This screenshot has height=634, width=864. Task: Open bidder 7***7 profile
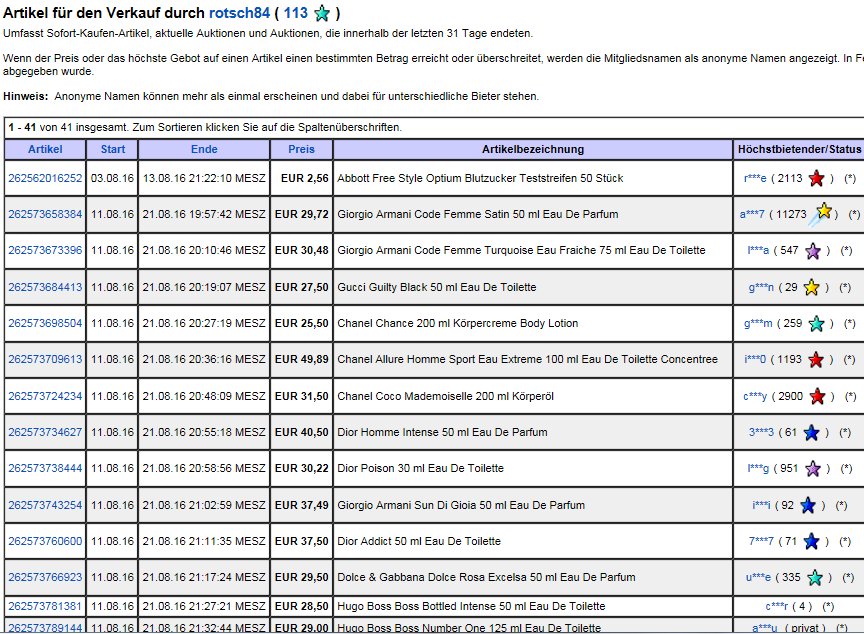tap(761, 541)
